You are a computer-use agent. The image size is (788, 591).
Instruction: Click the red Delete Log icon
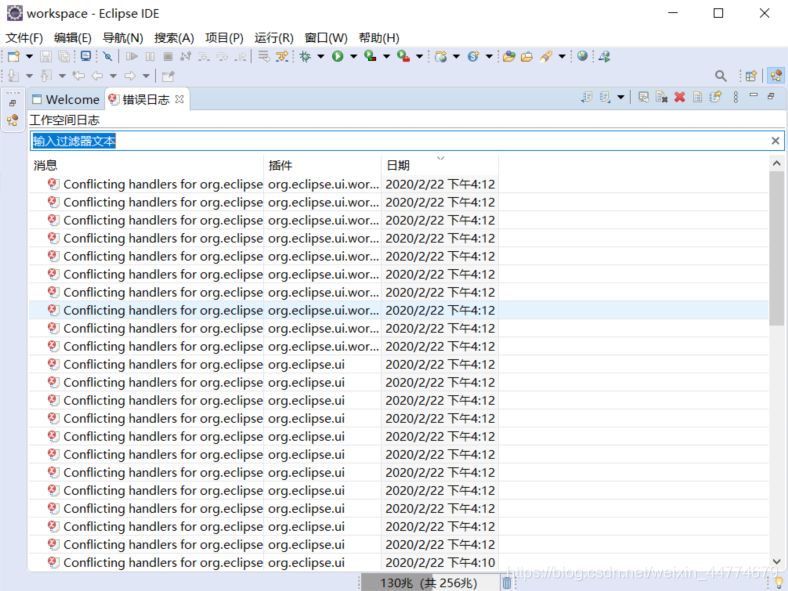coord(679,97)
